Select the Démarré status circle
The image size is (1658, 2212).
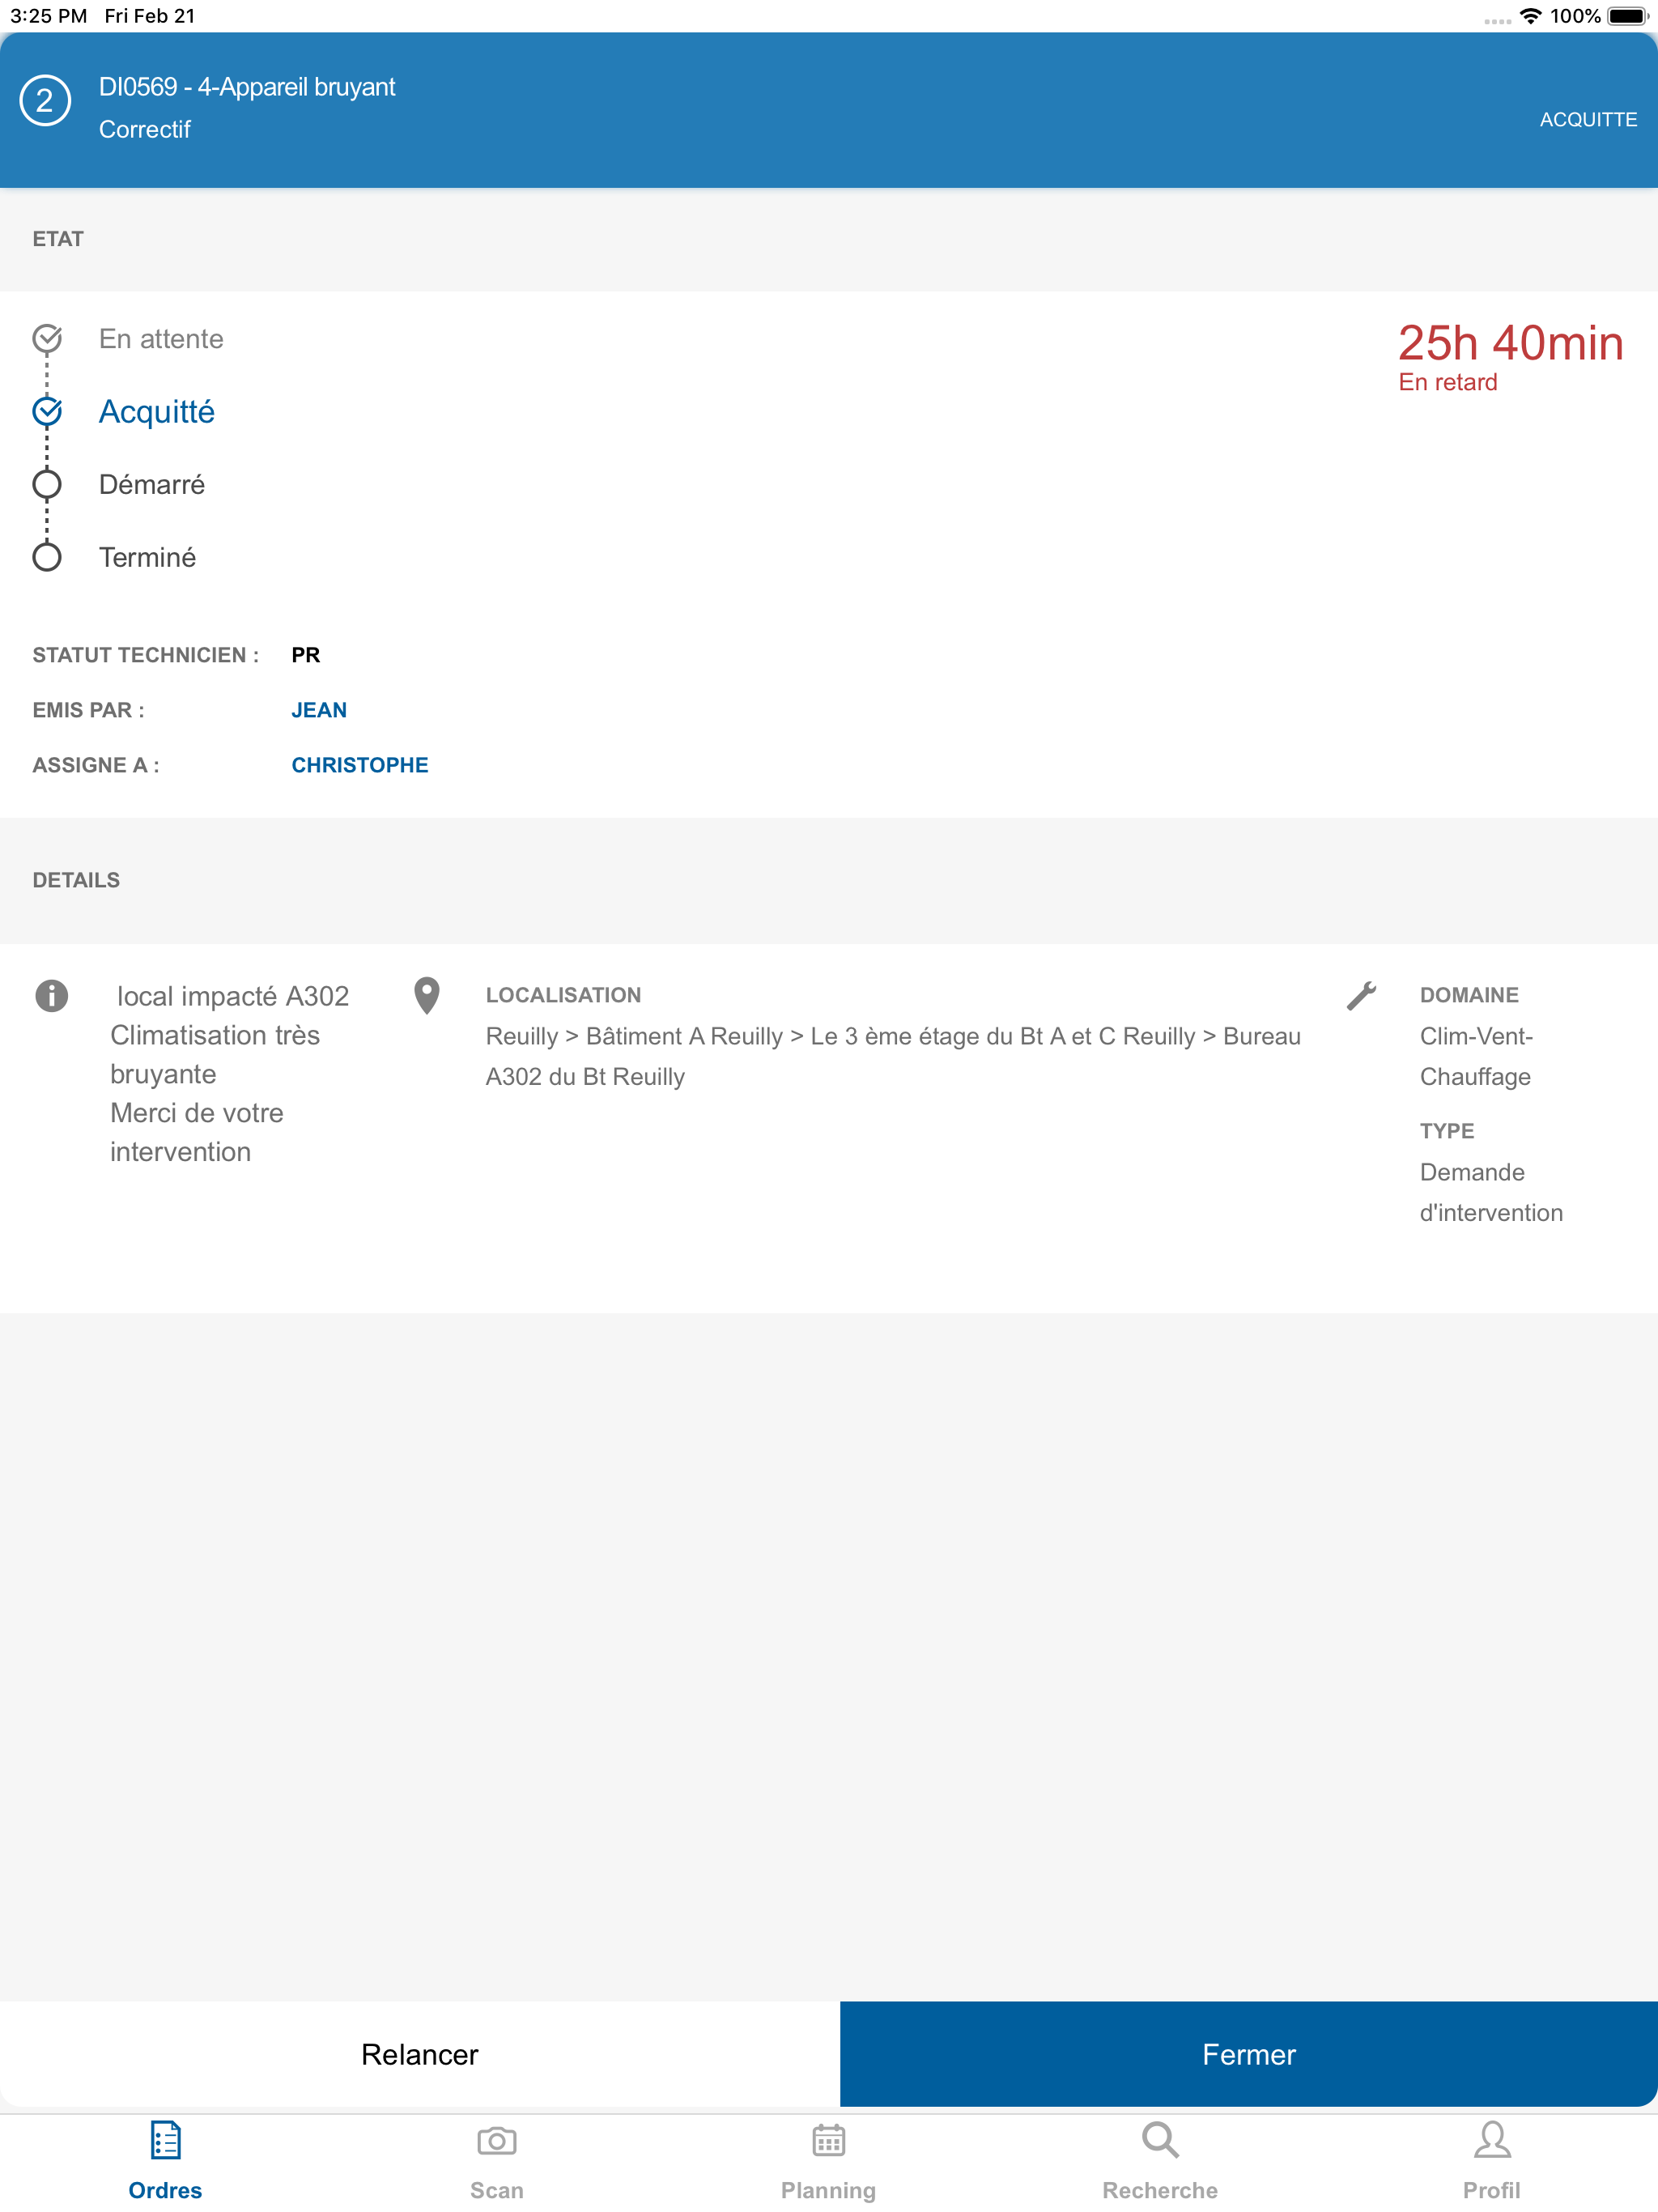[x=47, y=485]
